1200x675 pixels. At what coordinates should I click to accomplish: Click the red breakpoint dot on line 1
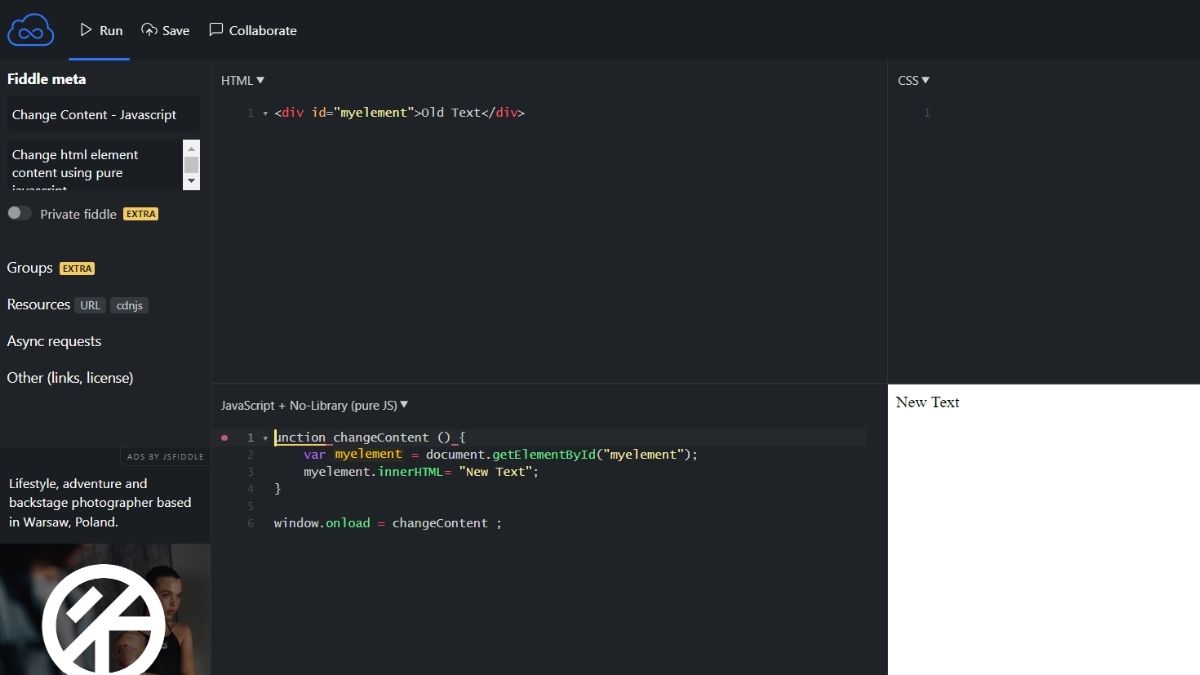(x=224, y=438)
